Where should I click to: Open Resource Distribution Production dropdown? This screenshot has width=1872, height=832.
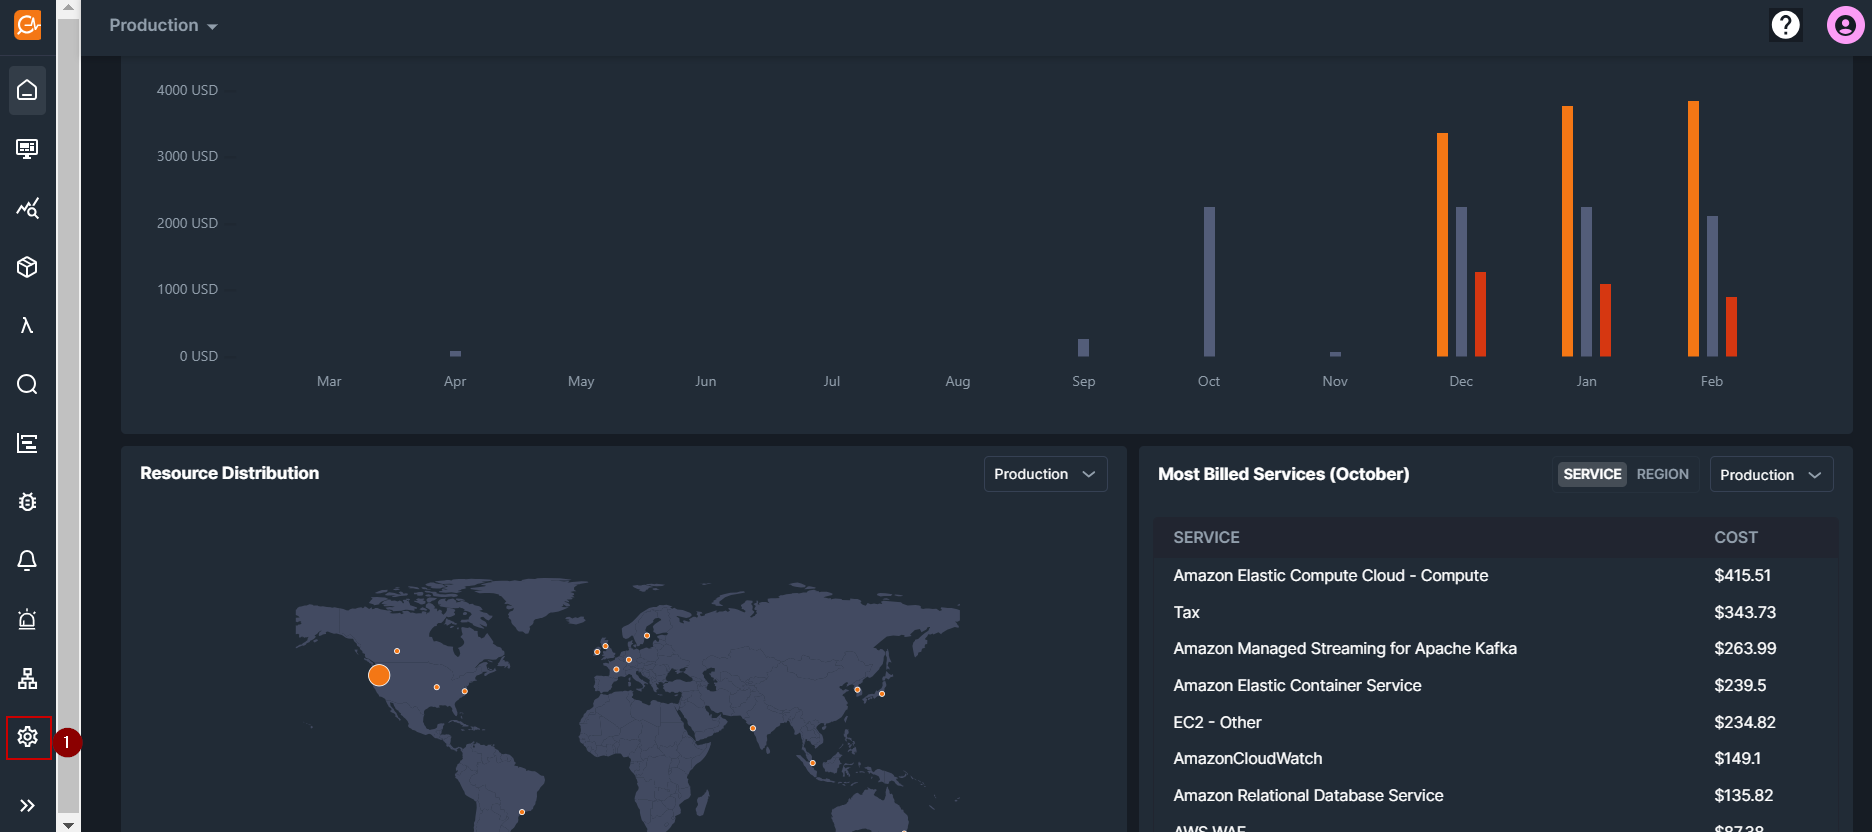tap(1045, 474)
